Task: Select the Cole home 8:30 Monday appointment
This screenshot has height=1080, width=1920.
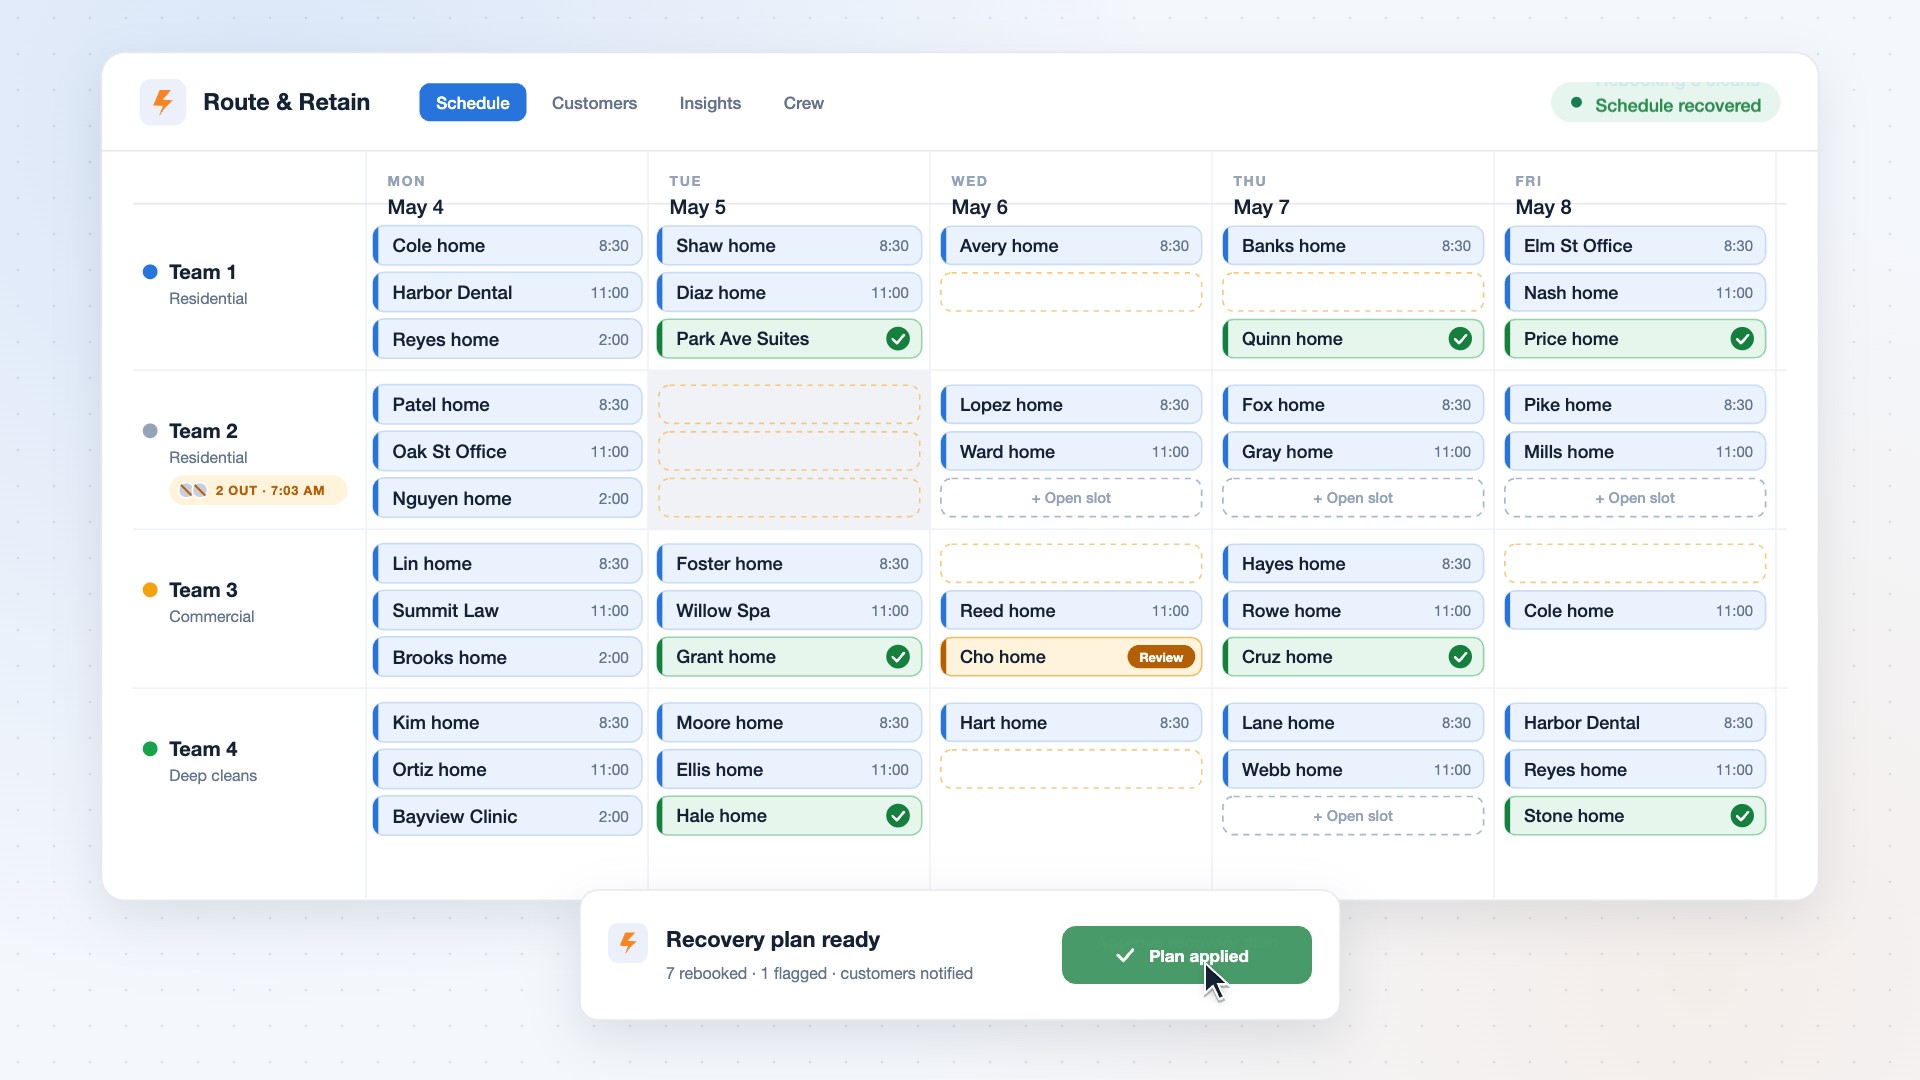Action: pos(507,246)
